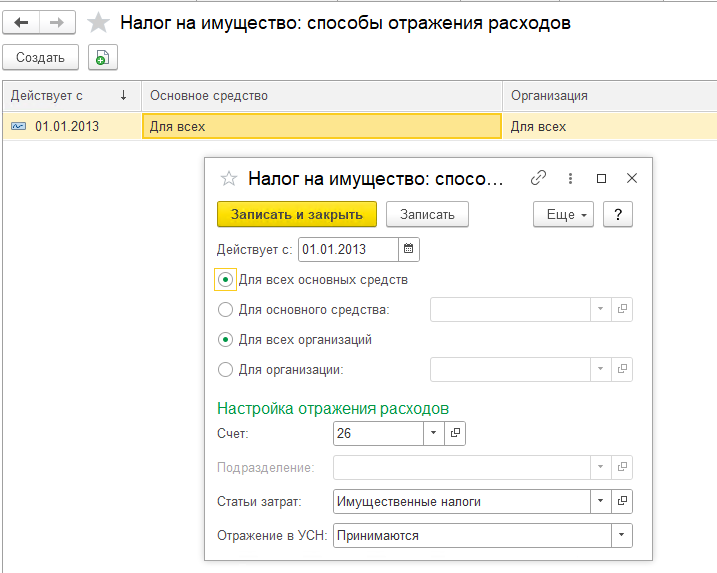717x573 pixels.
Task: Expand the Счет dropdown list
Action: click(433, 433)
